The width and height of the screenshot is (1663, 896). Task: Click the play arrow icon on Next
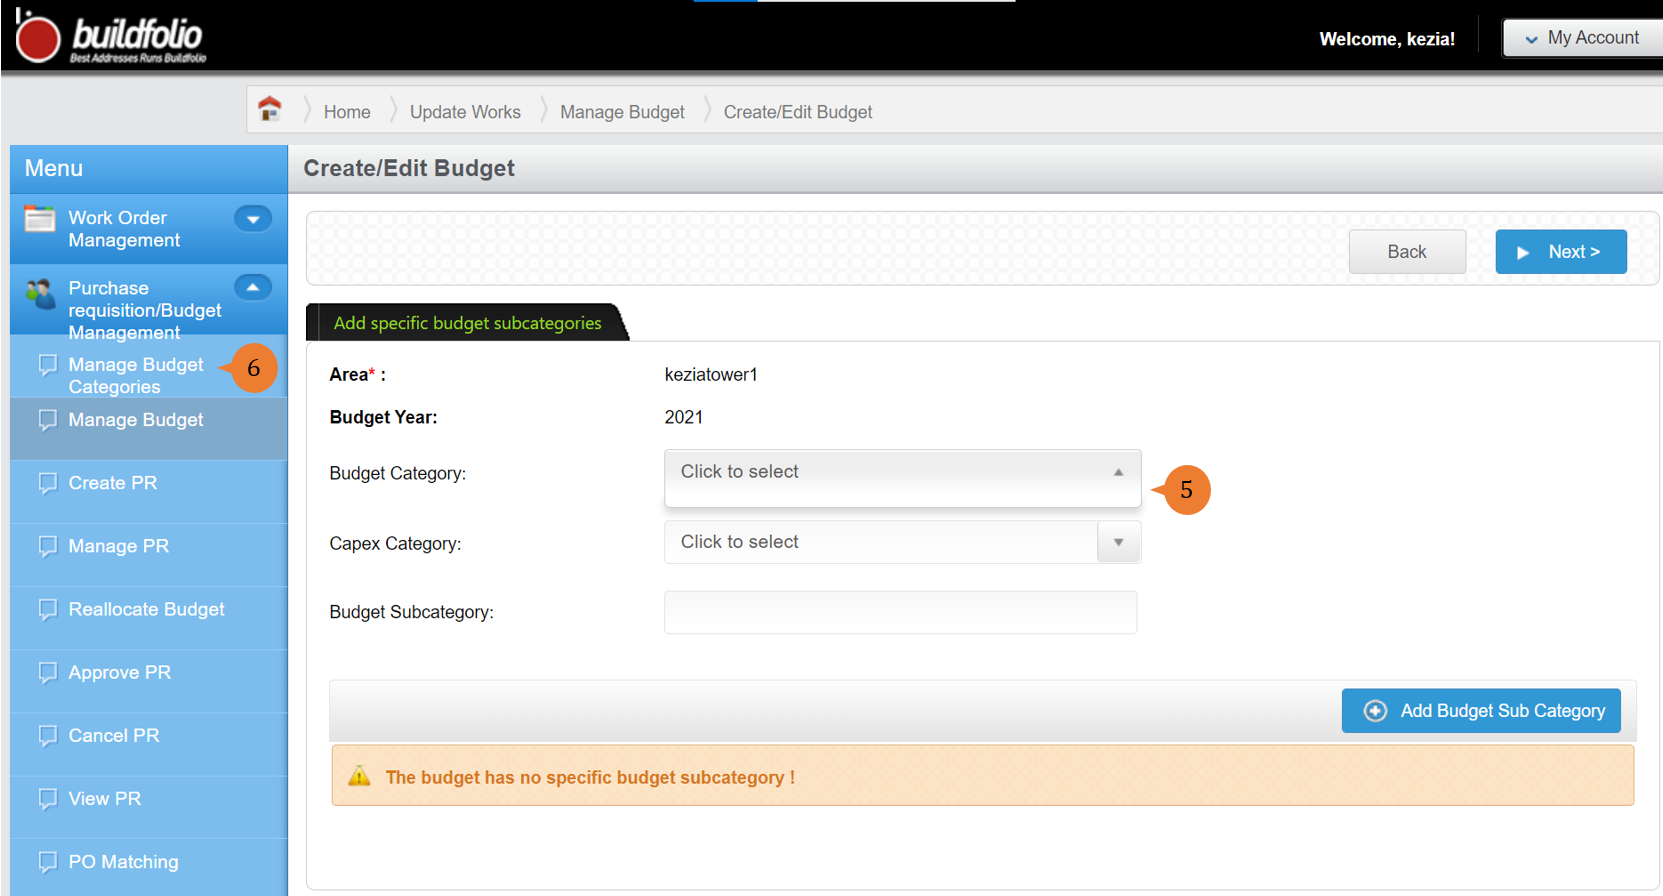tap(1523, 253)
